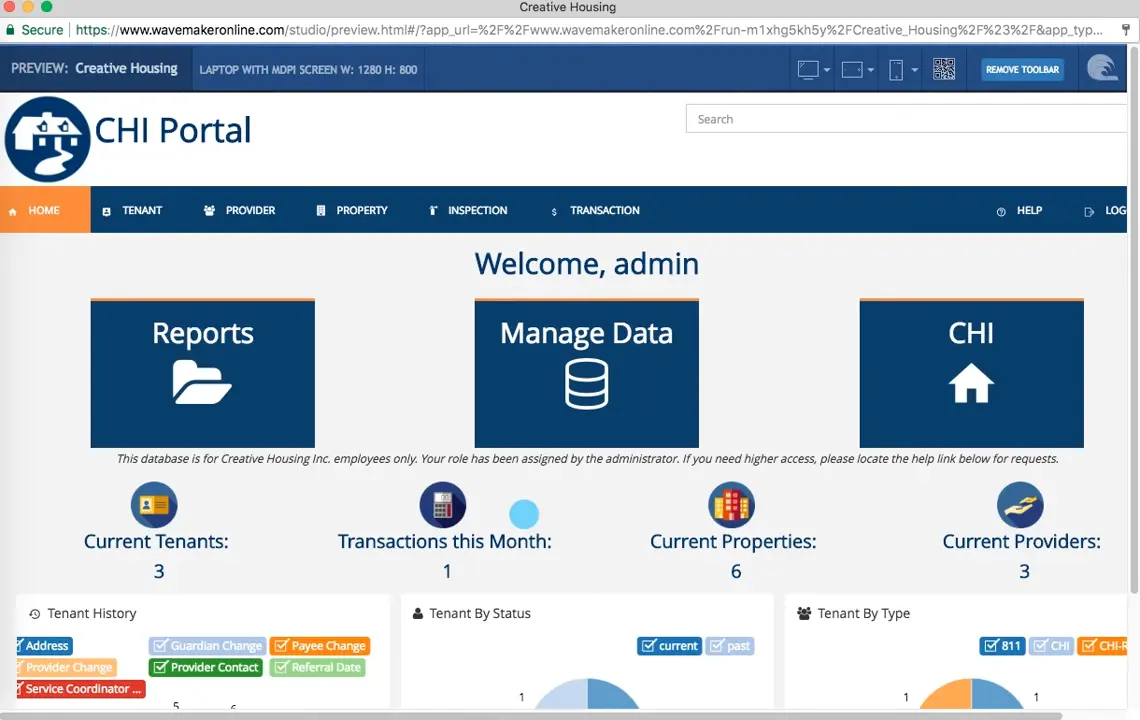Show the QR code for preview

[943, 69]
